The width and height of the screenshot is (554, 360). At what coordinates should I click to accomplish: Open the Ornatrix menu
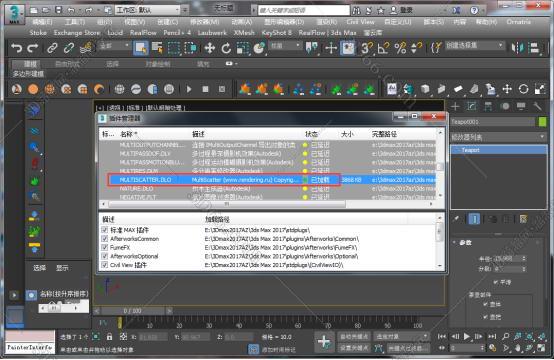[x=519, y=22]
